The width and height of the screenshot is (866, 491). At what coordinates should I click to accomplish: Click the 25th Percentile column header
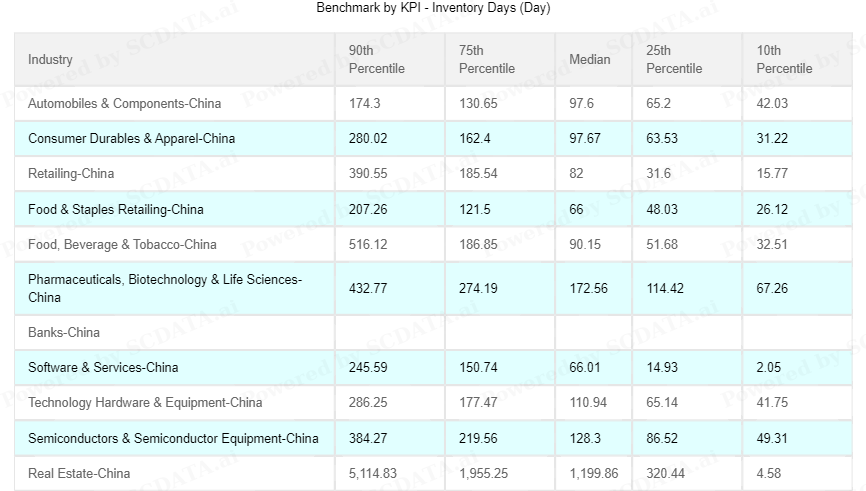click(674, 60)
